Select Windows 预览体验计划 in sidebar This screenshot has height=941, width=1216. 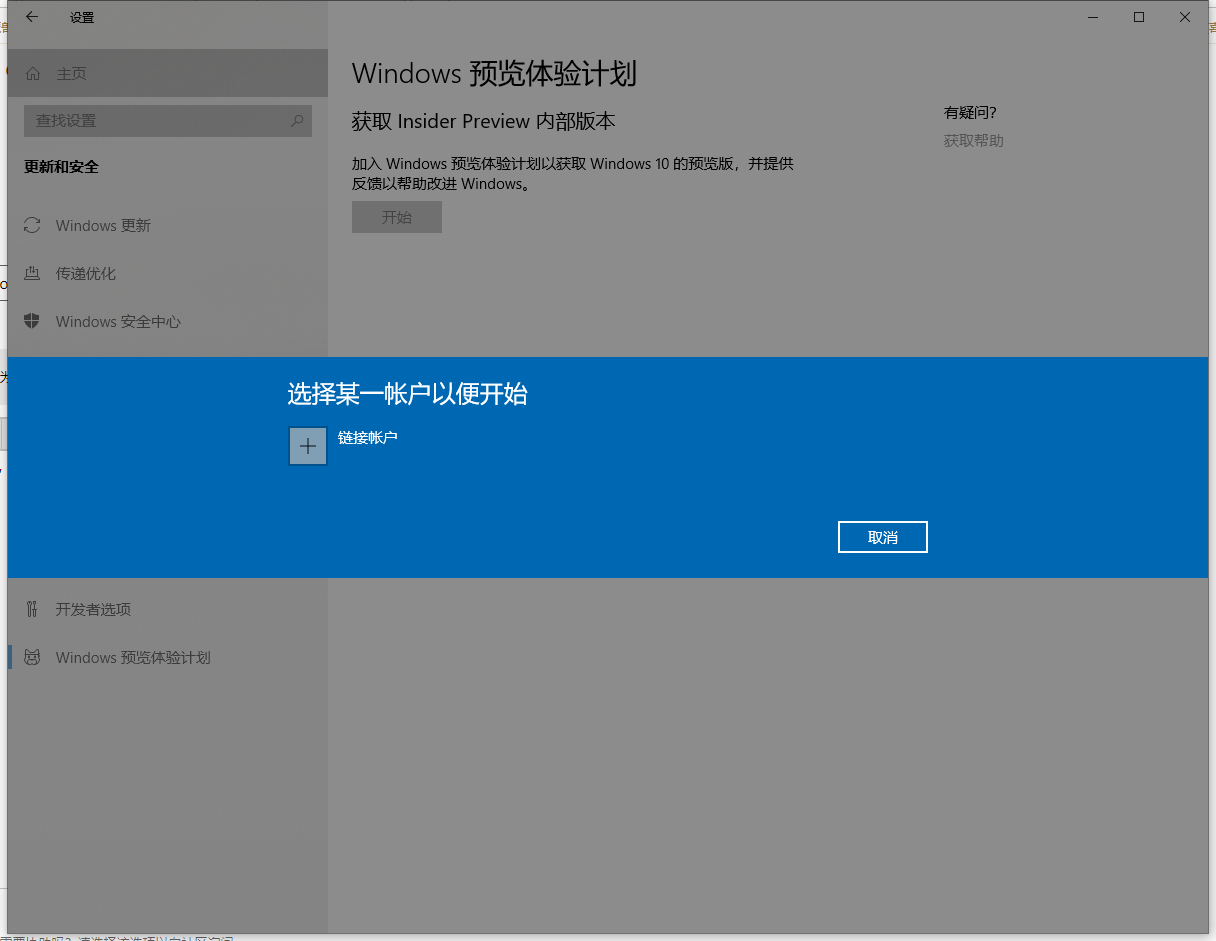click(167, 657)
